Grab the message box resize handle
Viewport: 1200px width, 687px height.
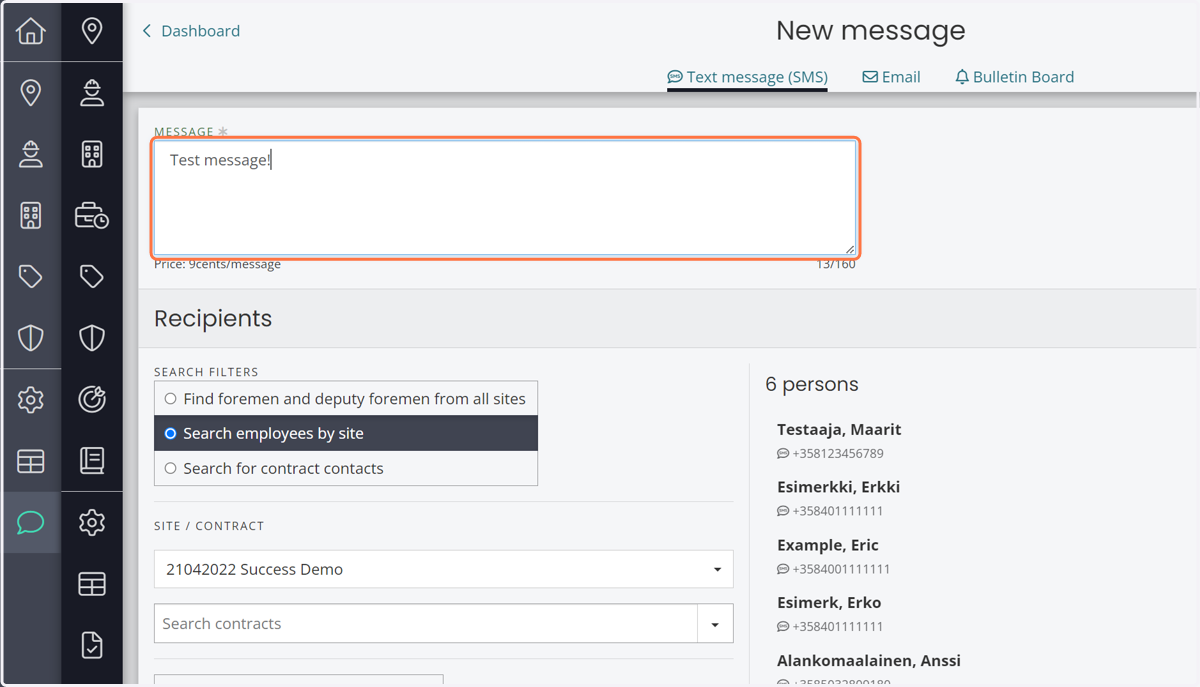(x=850, y=248)
